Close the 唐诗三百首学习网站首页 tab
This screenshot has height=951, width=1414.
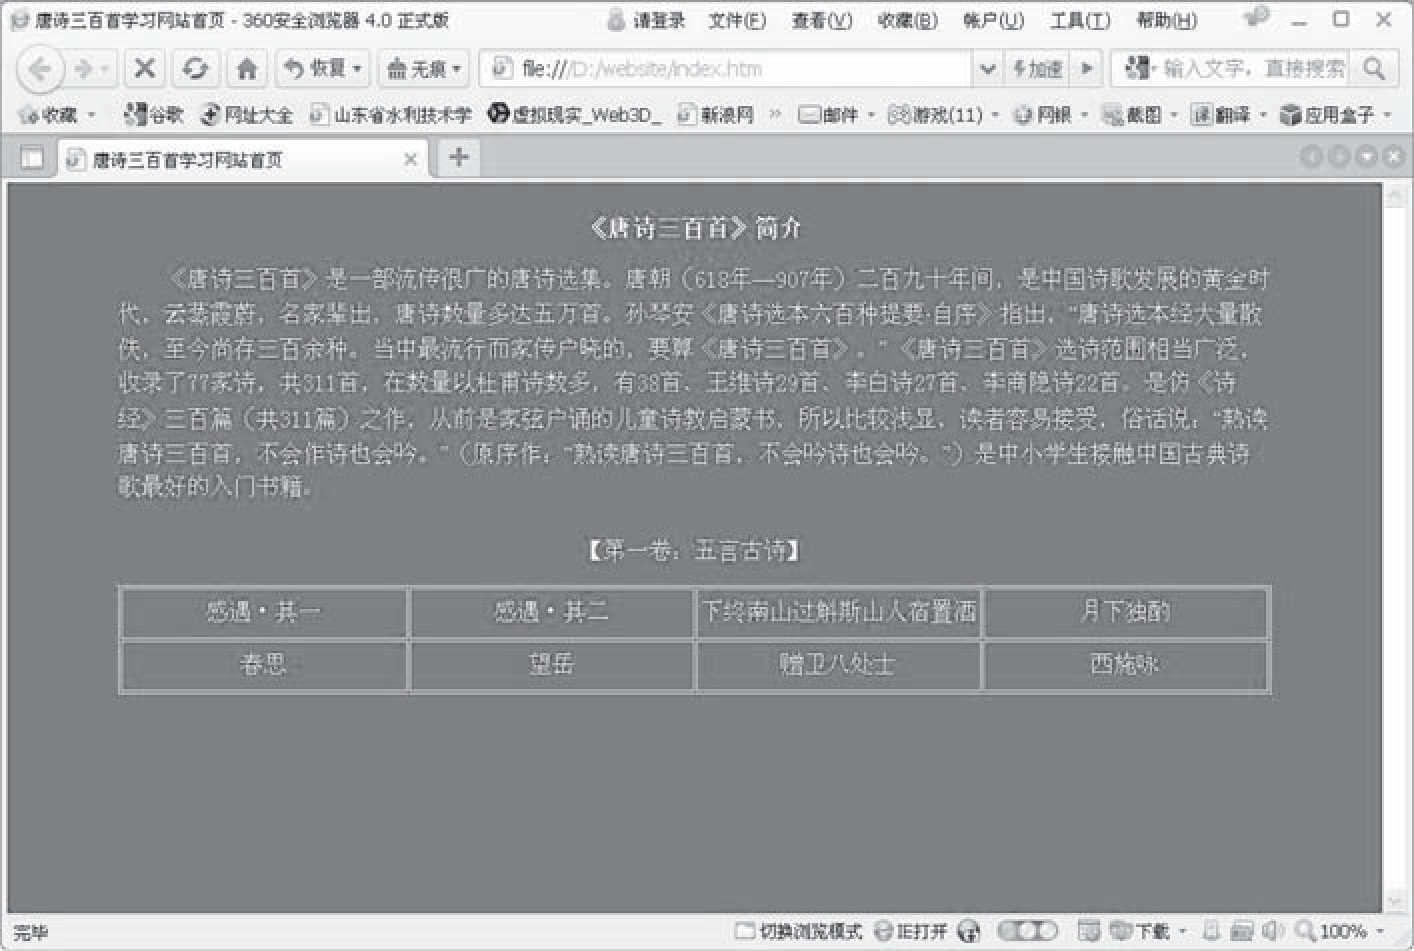410,159
